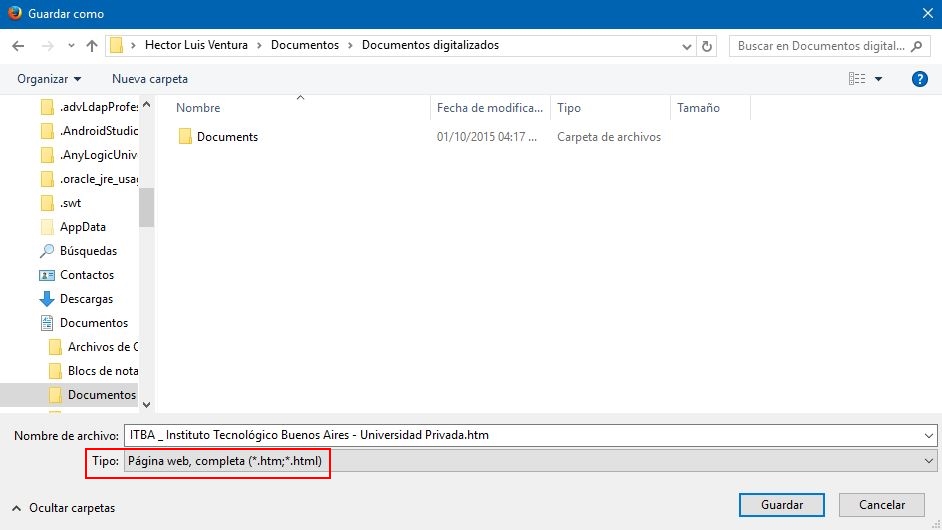Click the Nombre de archivo text field

tap(520, 436)
